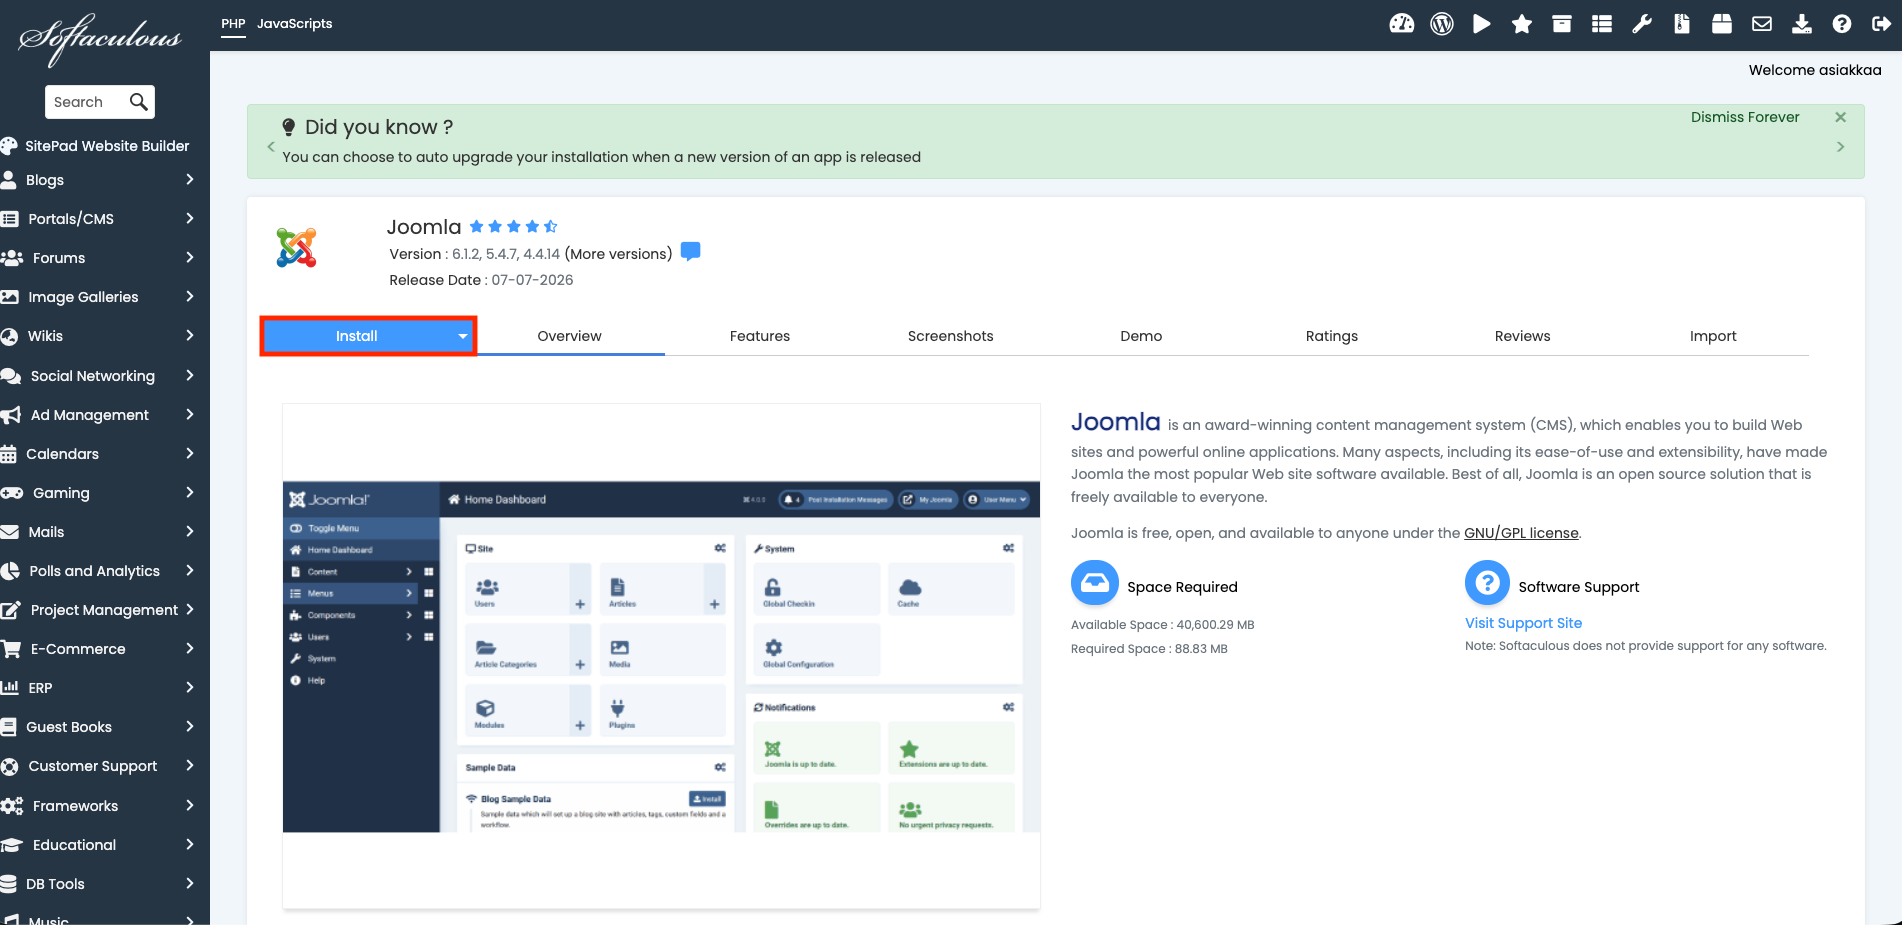Click the Joomla star rating

click(513, 227)
